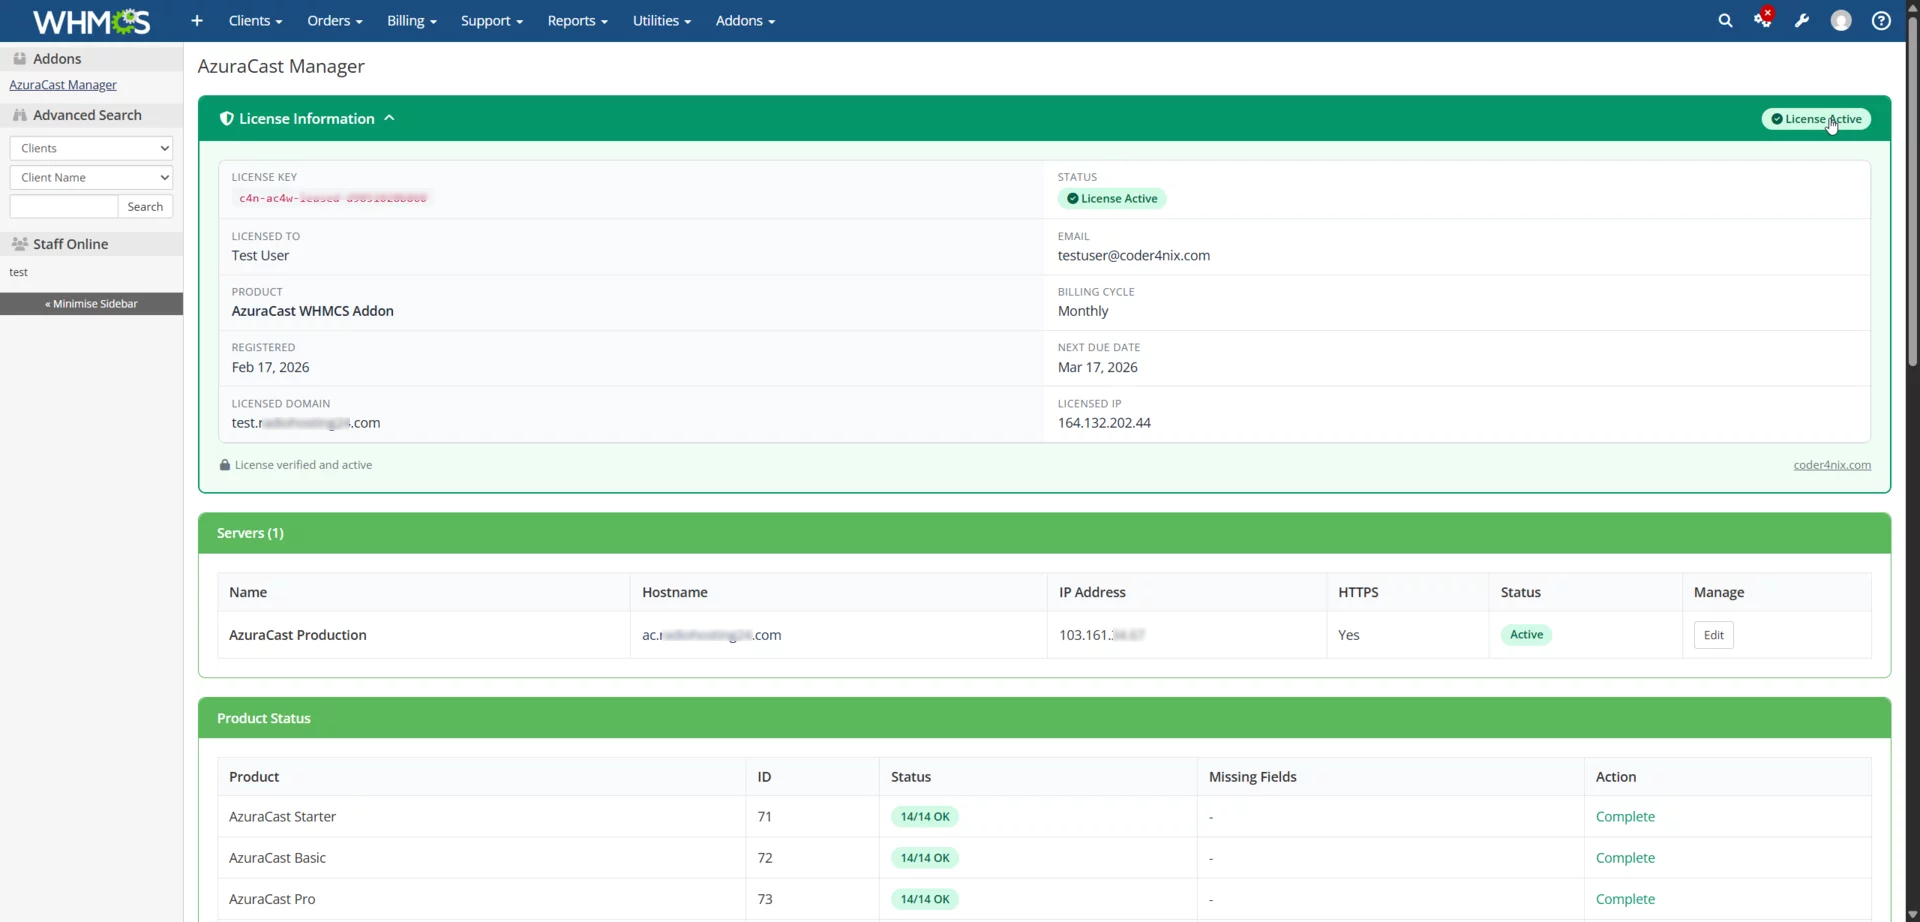Open the Clients search type dropdown

91,148
